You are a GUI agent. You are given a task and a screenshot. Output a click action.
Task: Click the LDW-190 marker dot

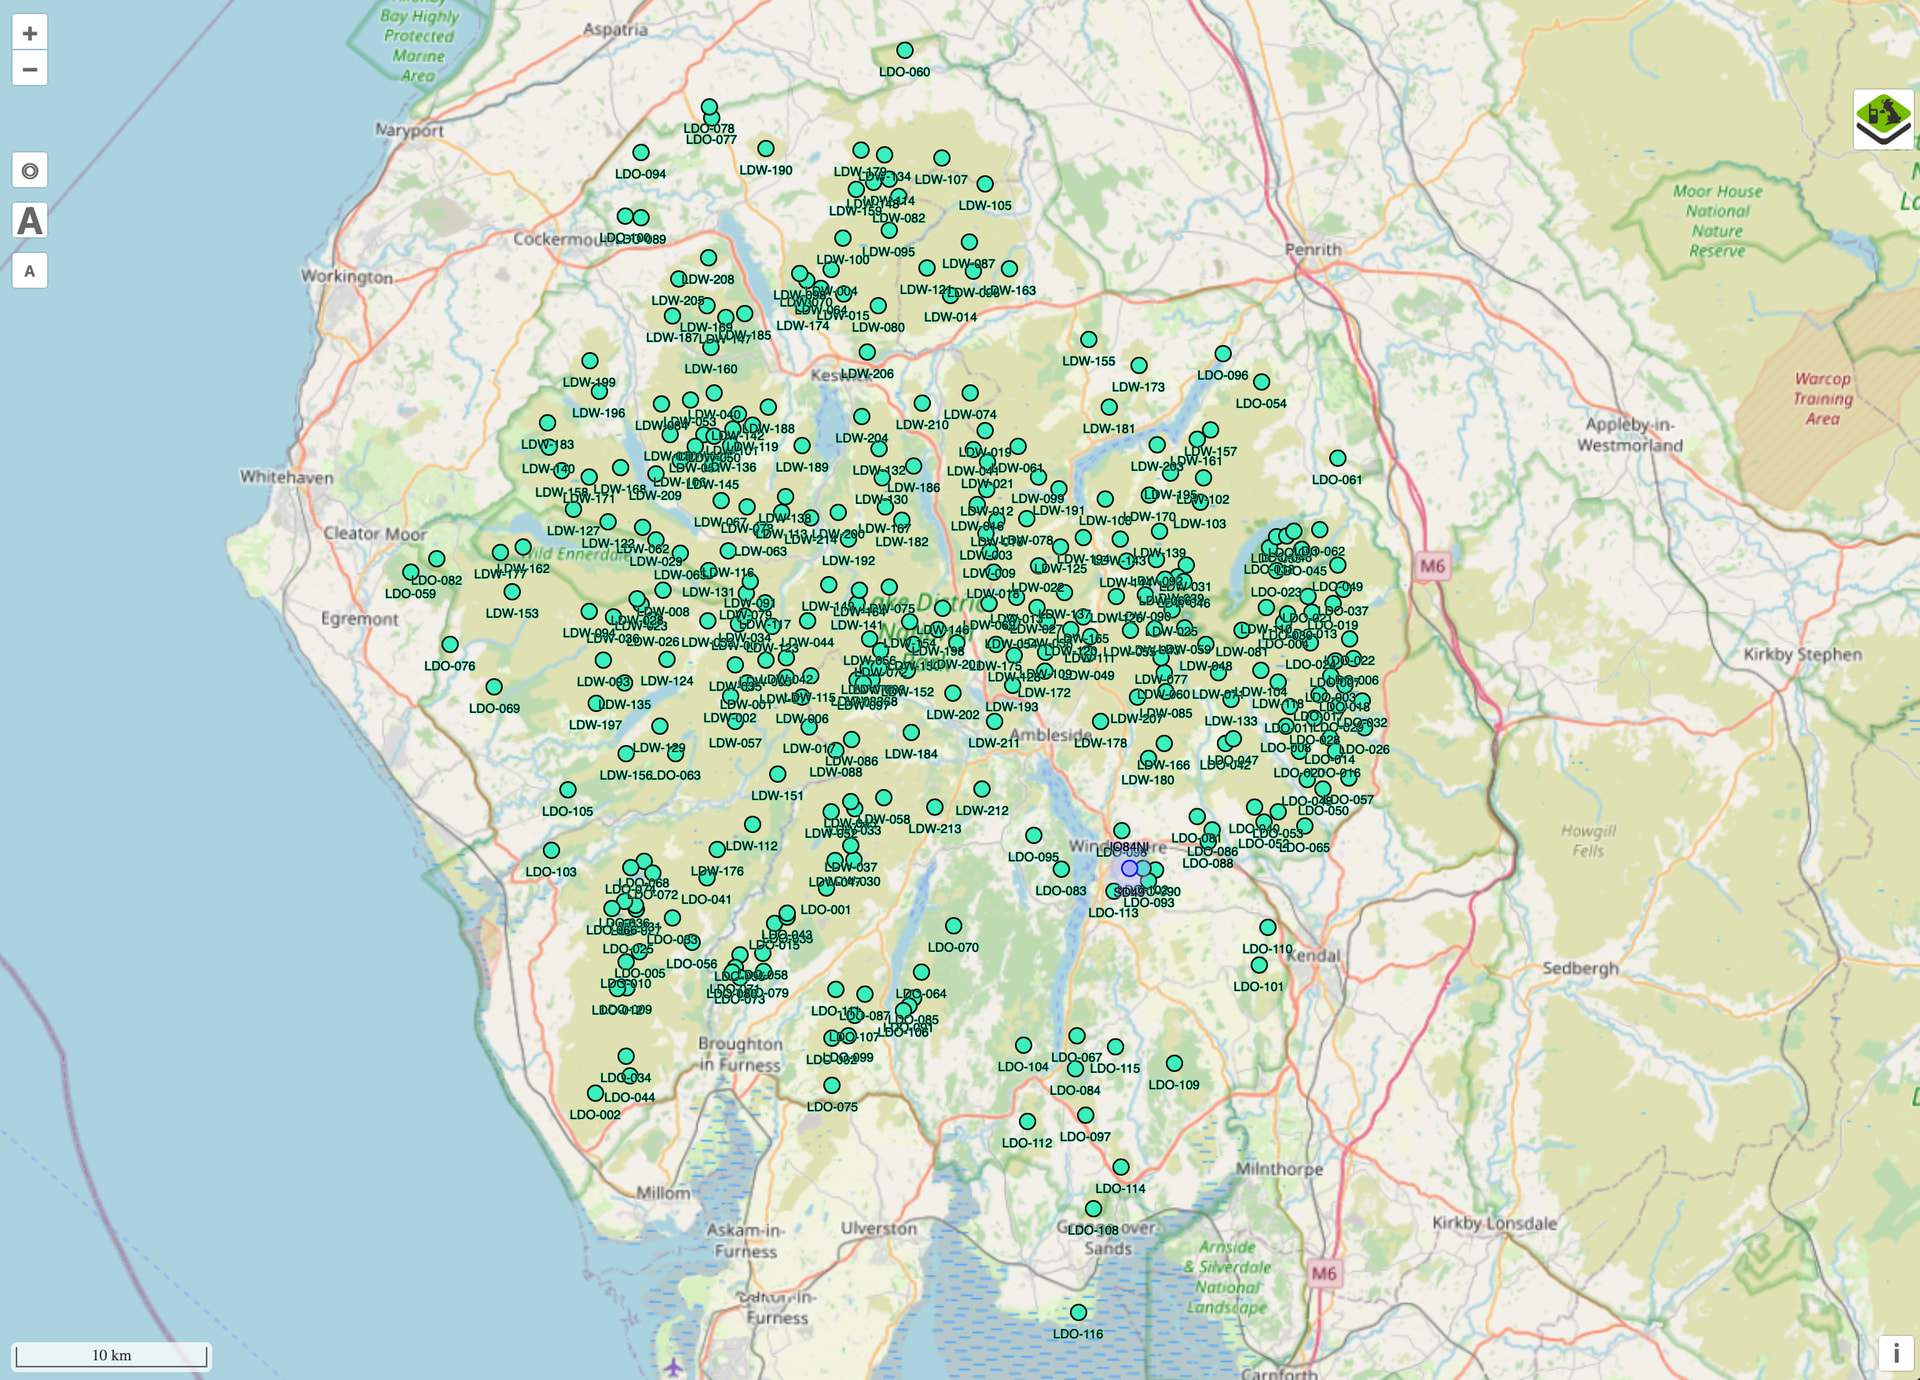click(x=766, y=149)
